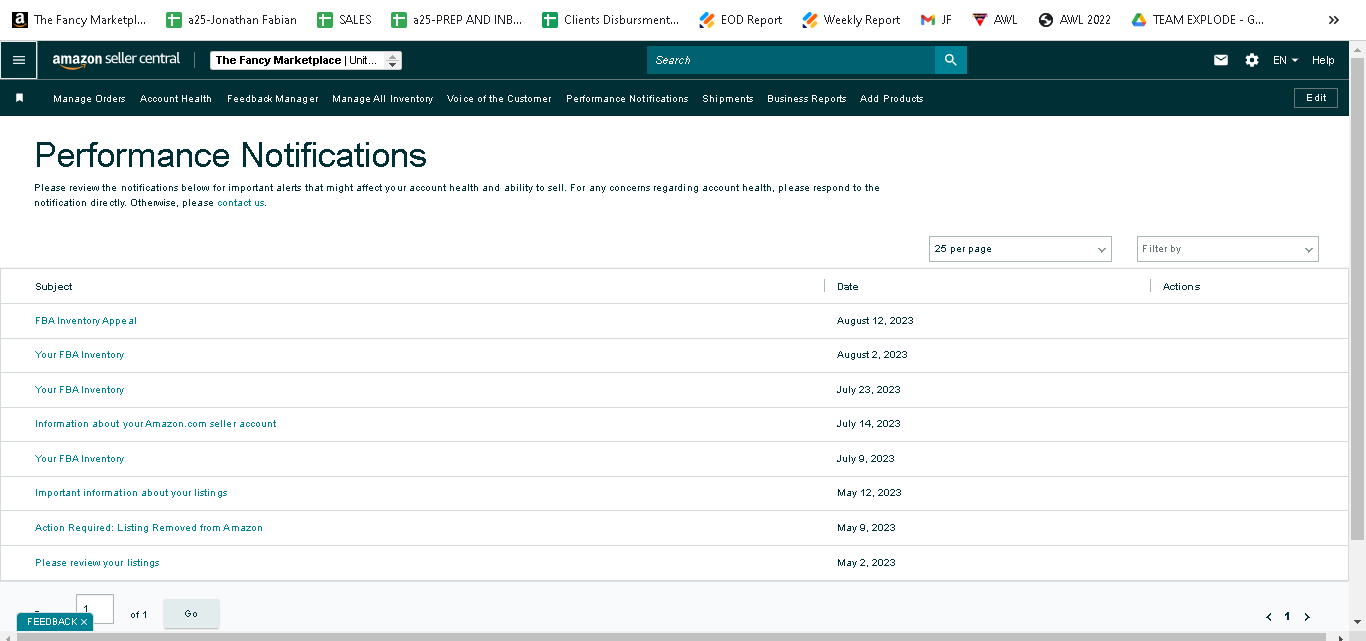Viewport: 1366px width, 641px height.
Task: Open the settings gear icon
Action: tap(1252, 60)
